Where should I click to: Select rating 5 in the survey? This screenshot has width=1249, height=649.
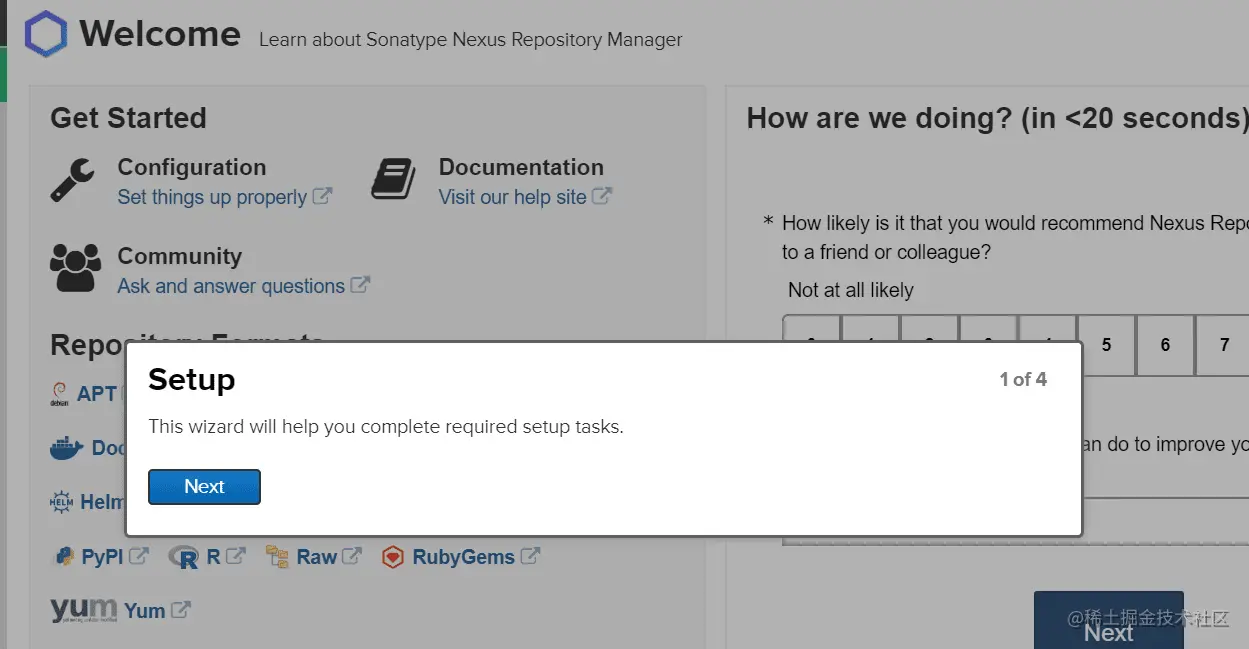[1106, 345]
